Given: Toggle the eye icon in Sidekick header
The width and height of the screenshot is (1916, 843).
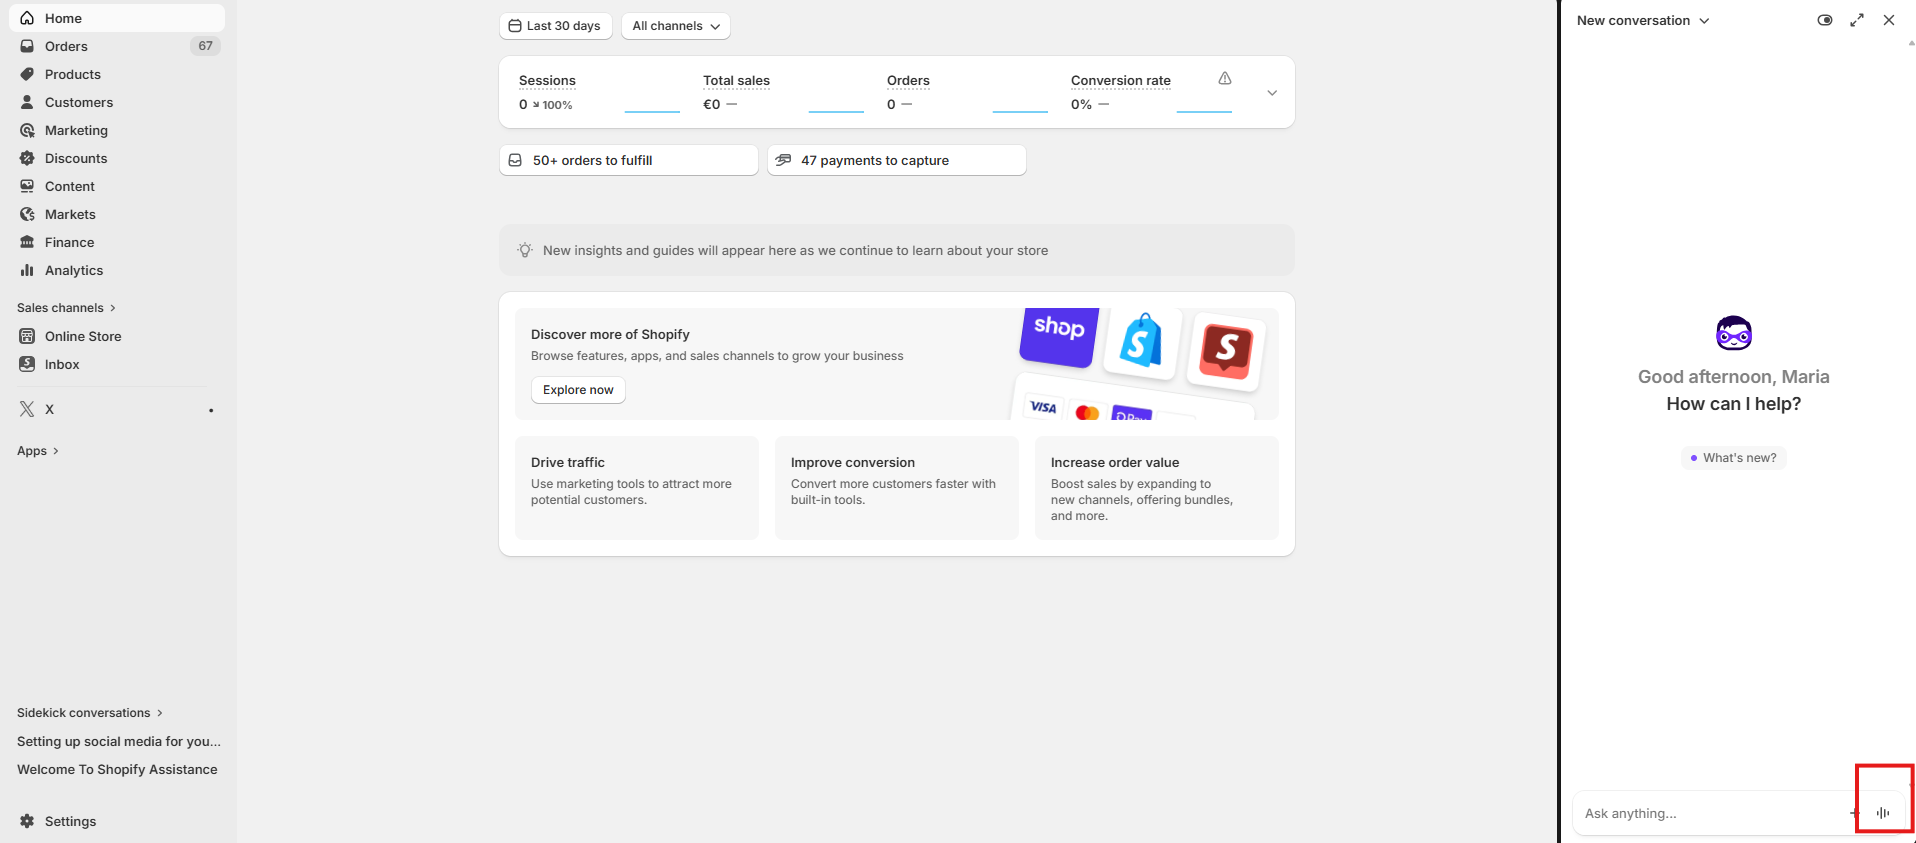Looking at the screenshot, I should [1825, 20].
